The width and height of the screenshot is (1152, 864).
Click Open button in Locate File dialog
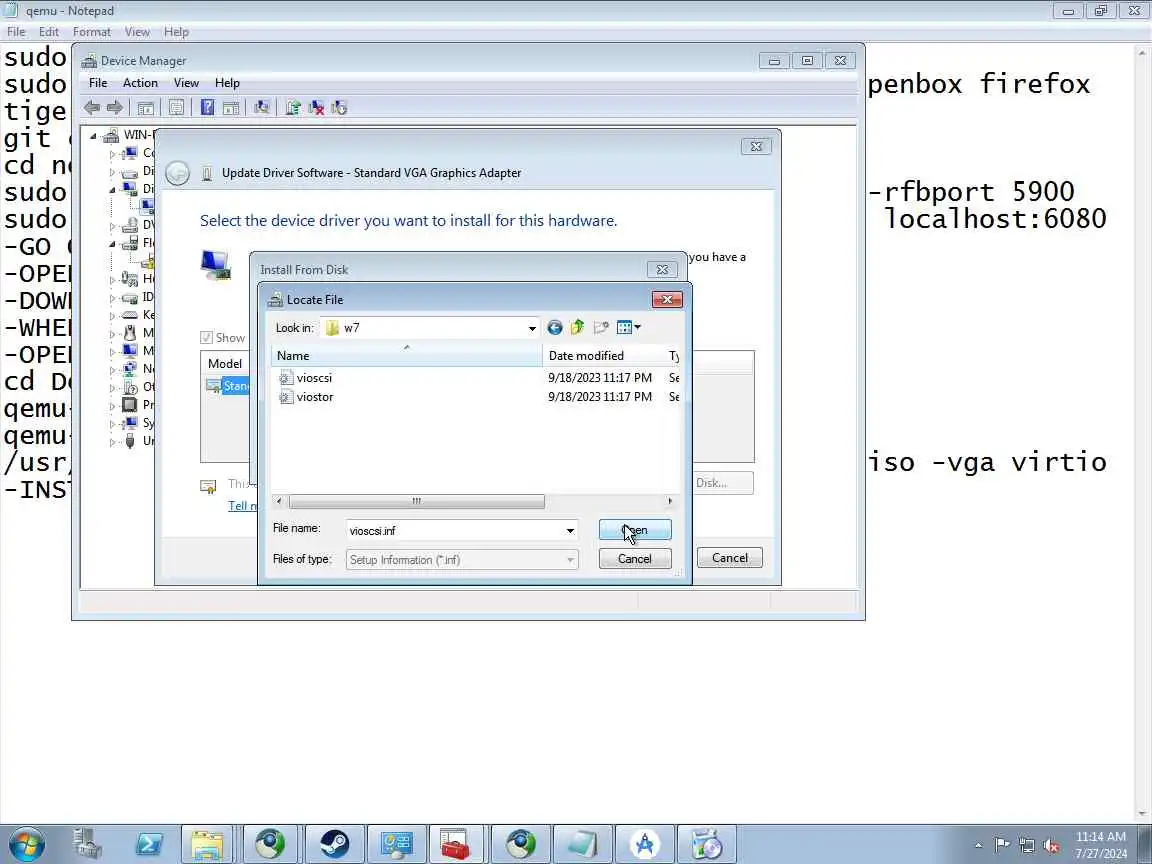click(635, 530)
